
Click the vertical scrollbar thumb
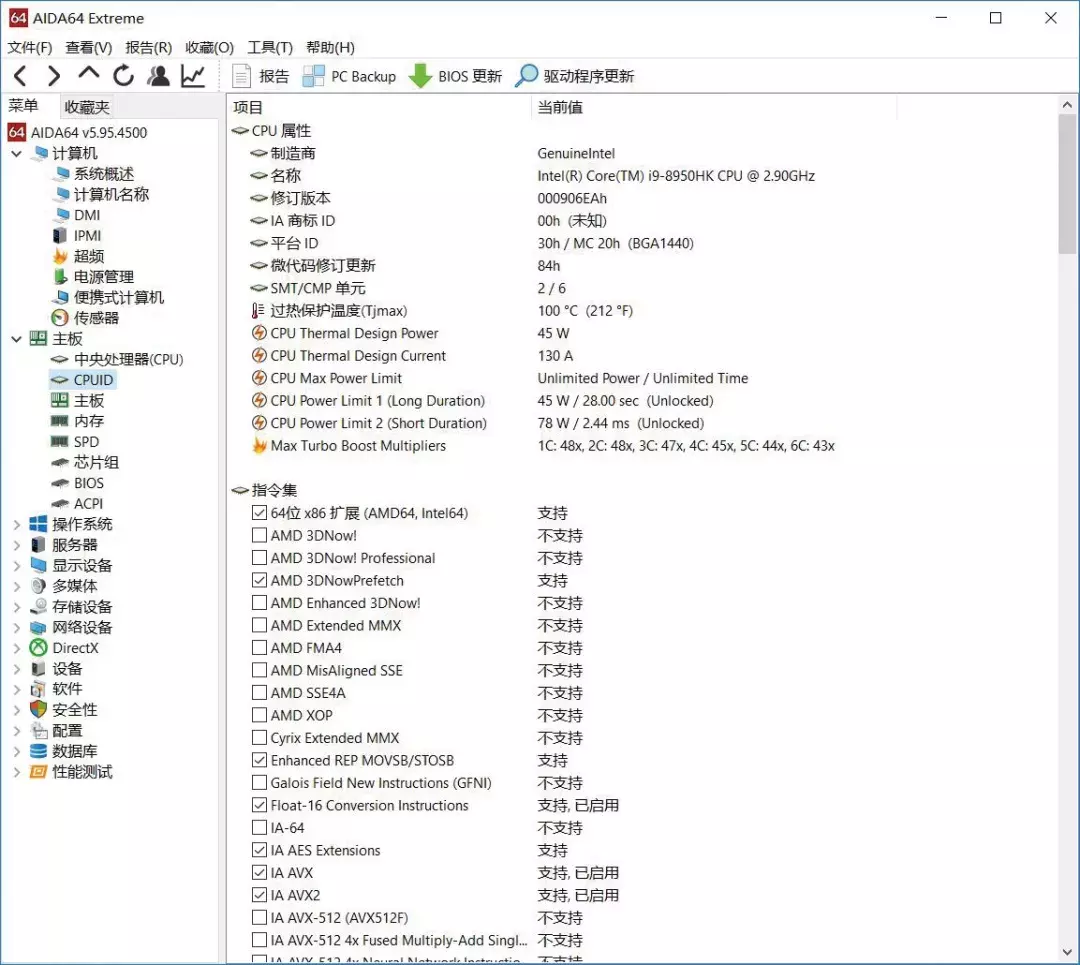(x=1068, y=184)
